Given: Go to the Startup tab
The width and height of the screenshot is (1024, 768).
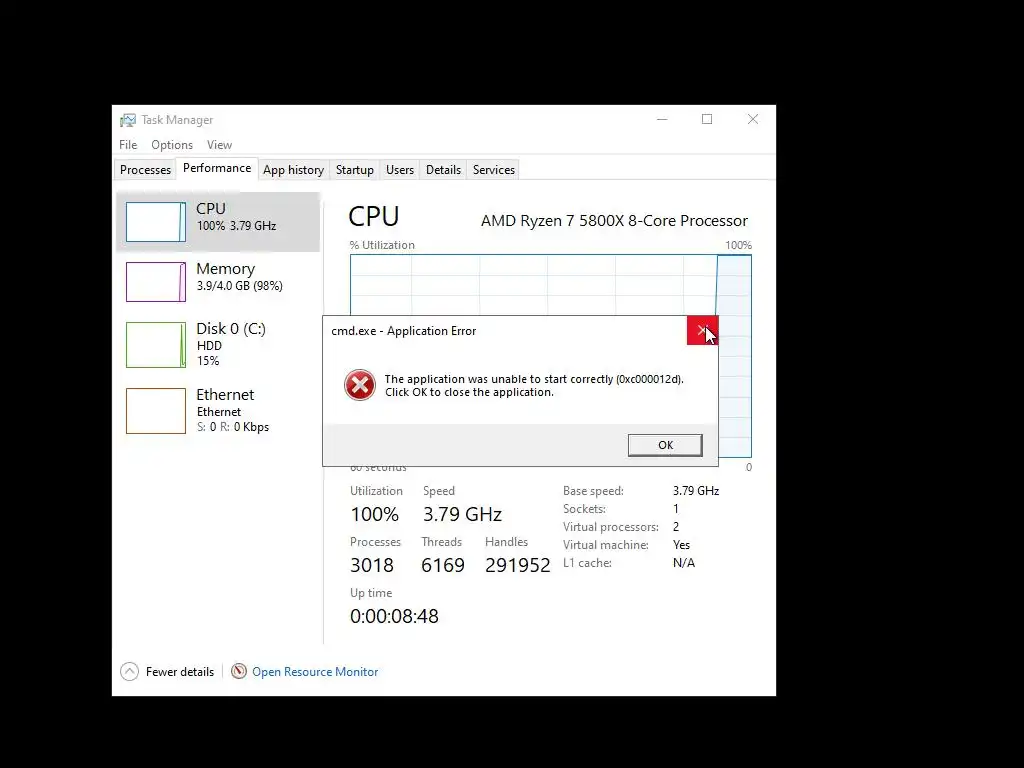Looking at the screenshot, I should point(355,170).
